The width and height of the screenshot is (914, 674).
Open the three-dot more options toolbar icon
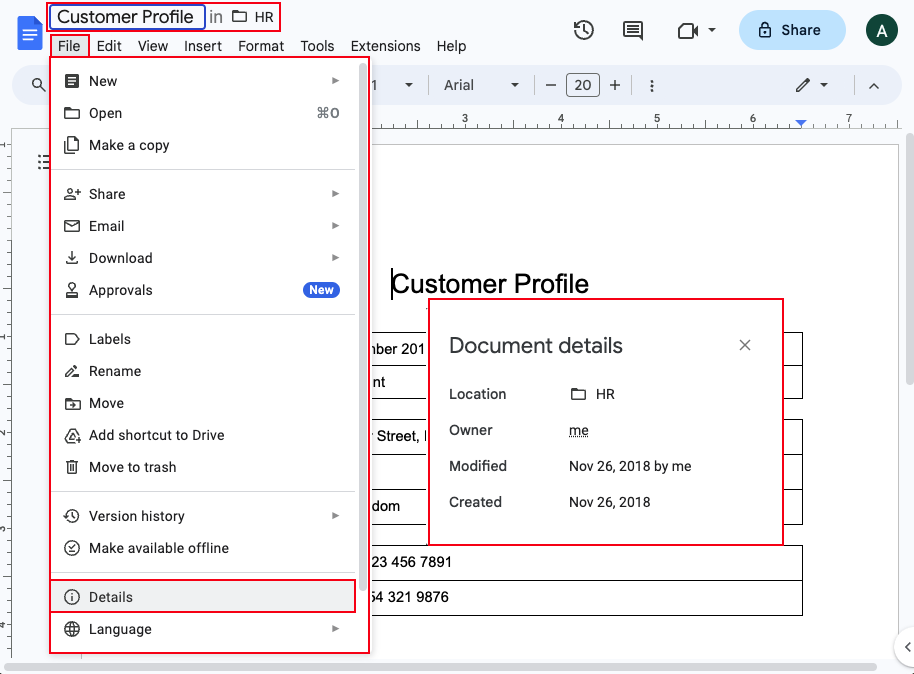coord(652,85)
